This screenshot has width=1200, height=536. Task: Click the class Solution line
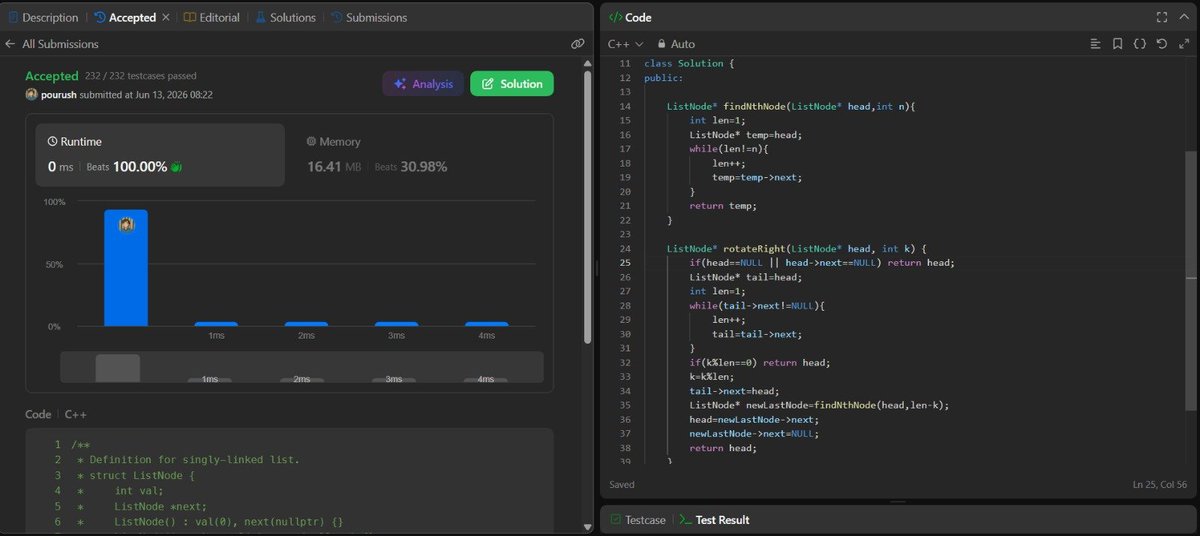click(x=690, y=64)
